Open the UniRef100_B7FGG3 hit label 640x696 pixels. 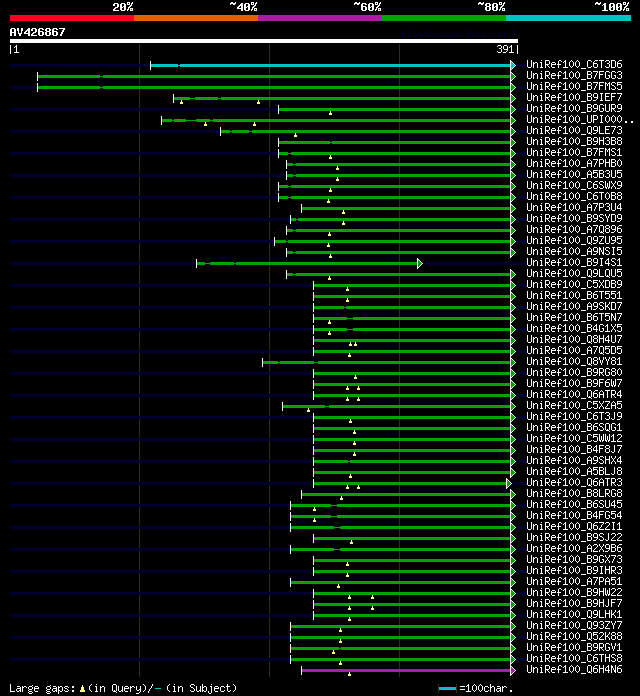click(x=574, y=75)
